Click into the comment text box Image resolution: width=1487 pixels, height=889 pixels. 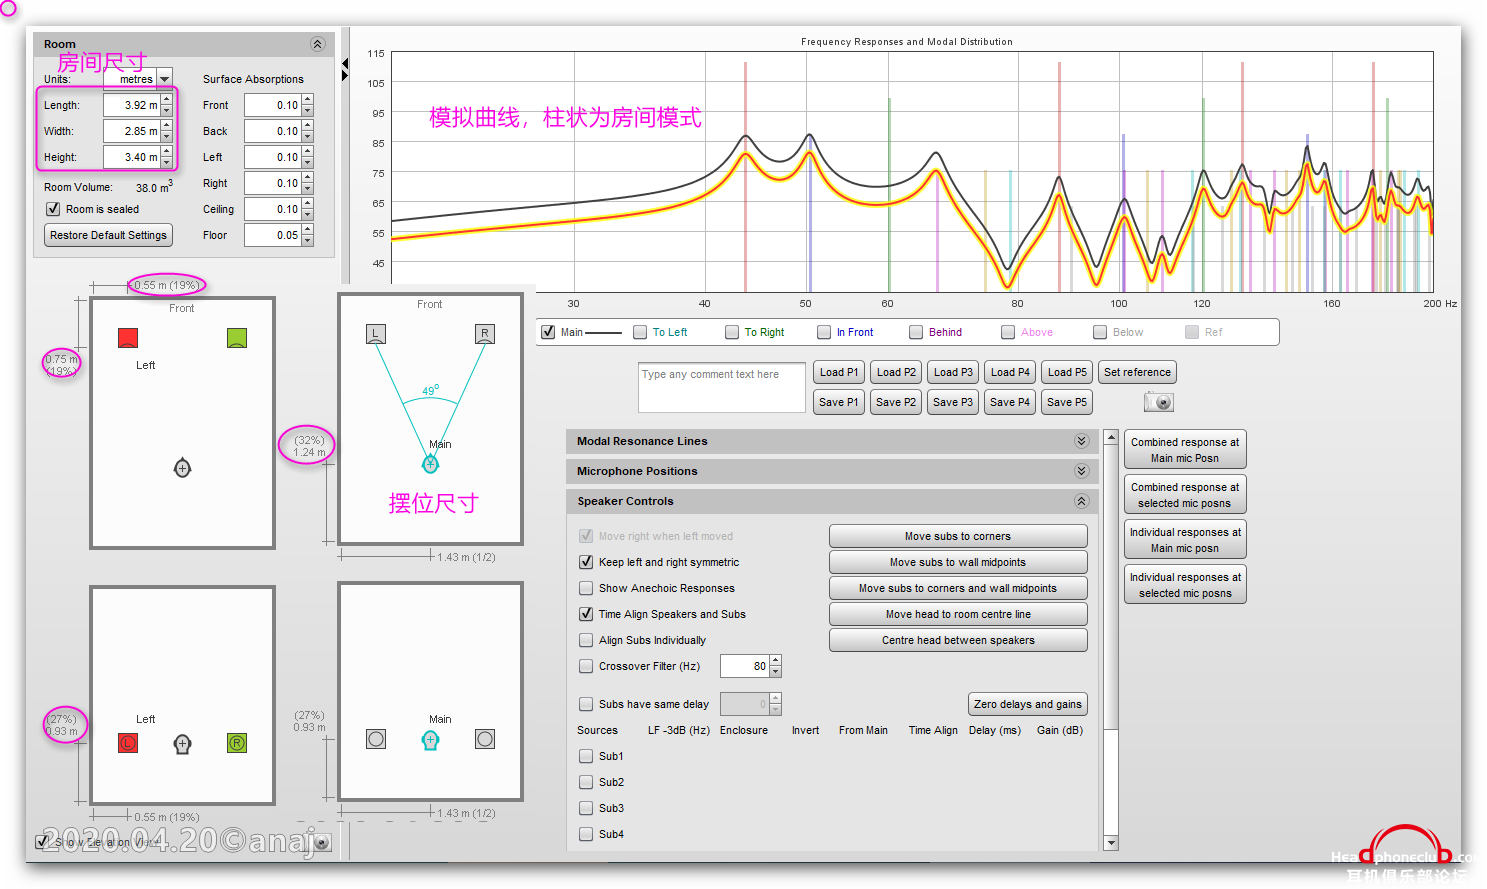pyautogui.click(x=721, y=387)
